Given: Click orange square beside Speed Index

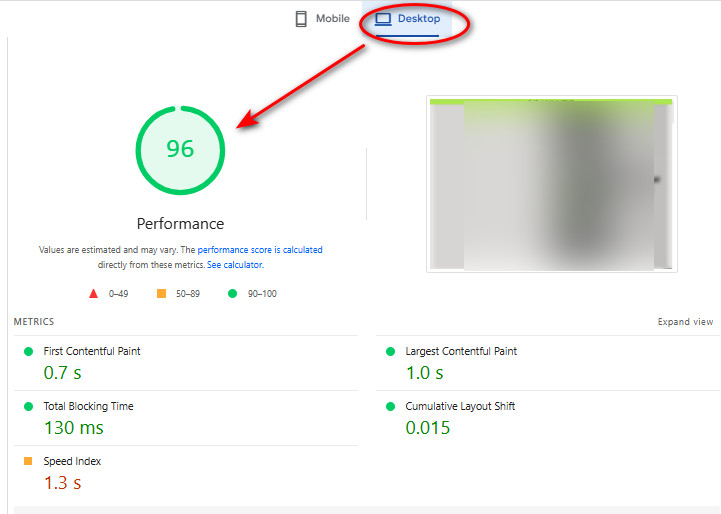Looking at the screenshot, I should pyautogui.click(x=28, y=461).
